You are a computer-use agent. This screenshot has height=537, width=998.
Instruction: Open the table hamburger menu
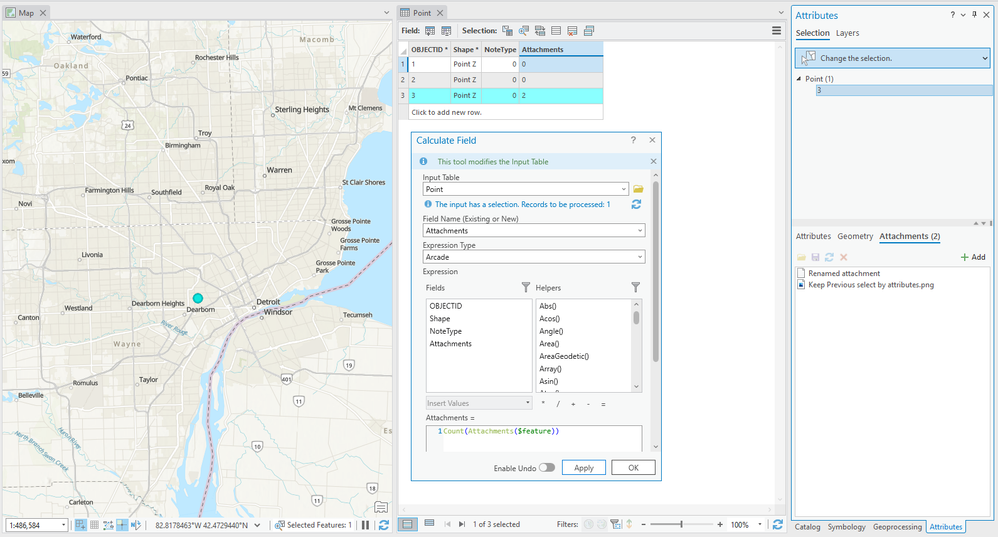point(777,31)
